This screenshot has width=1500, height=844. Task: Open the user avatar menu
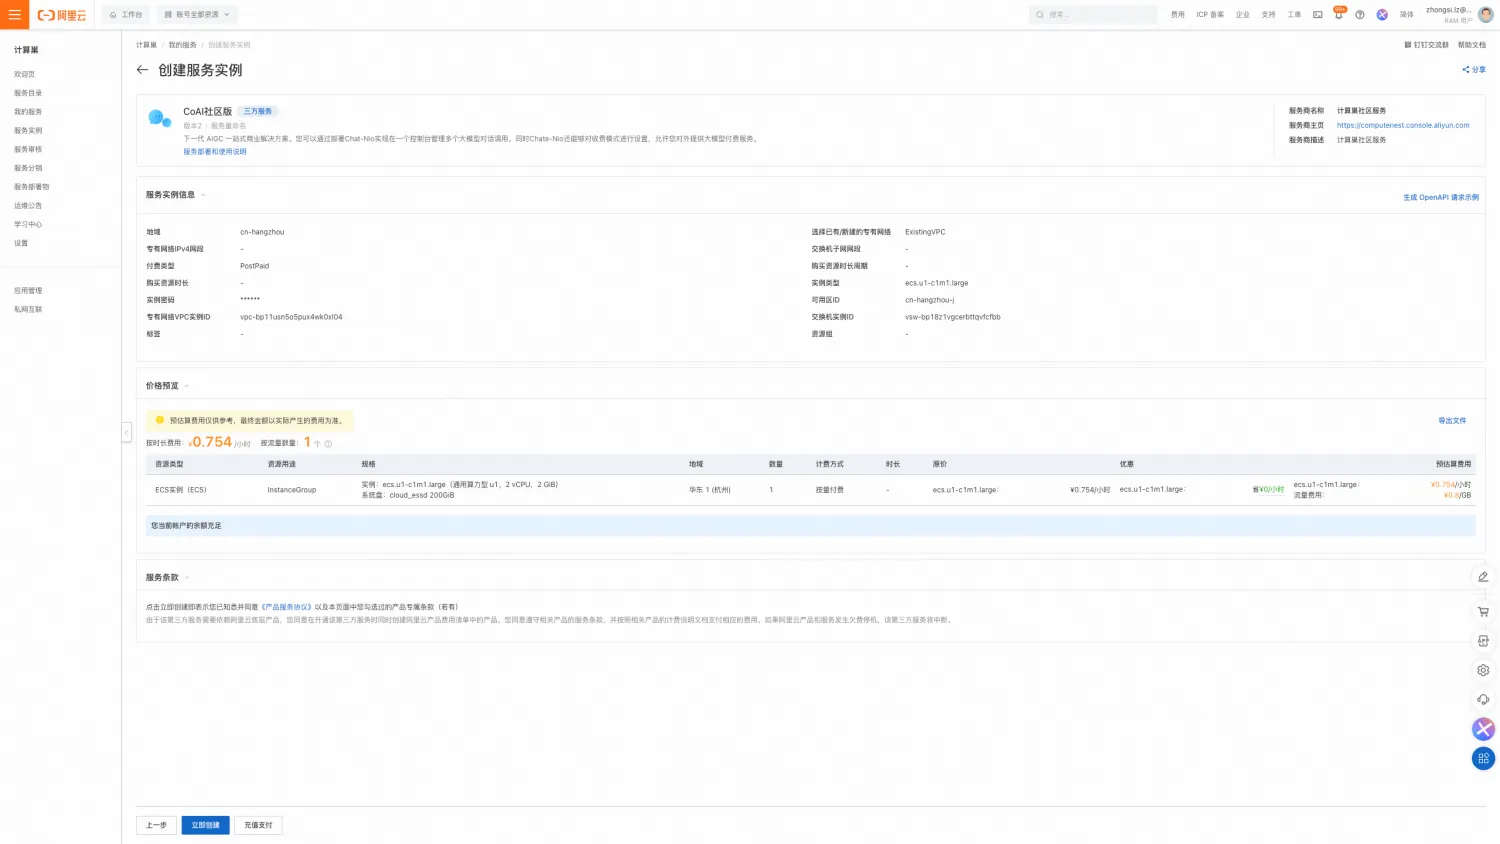coord(1486,15)
